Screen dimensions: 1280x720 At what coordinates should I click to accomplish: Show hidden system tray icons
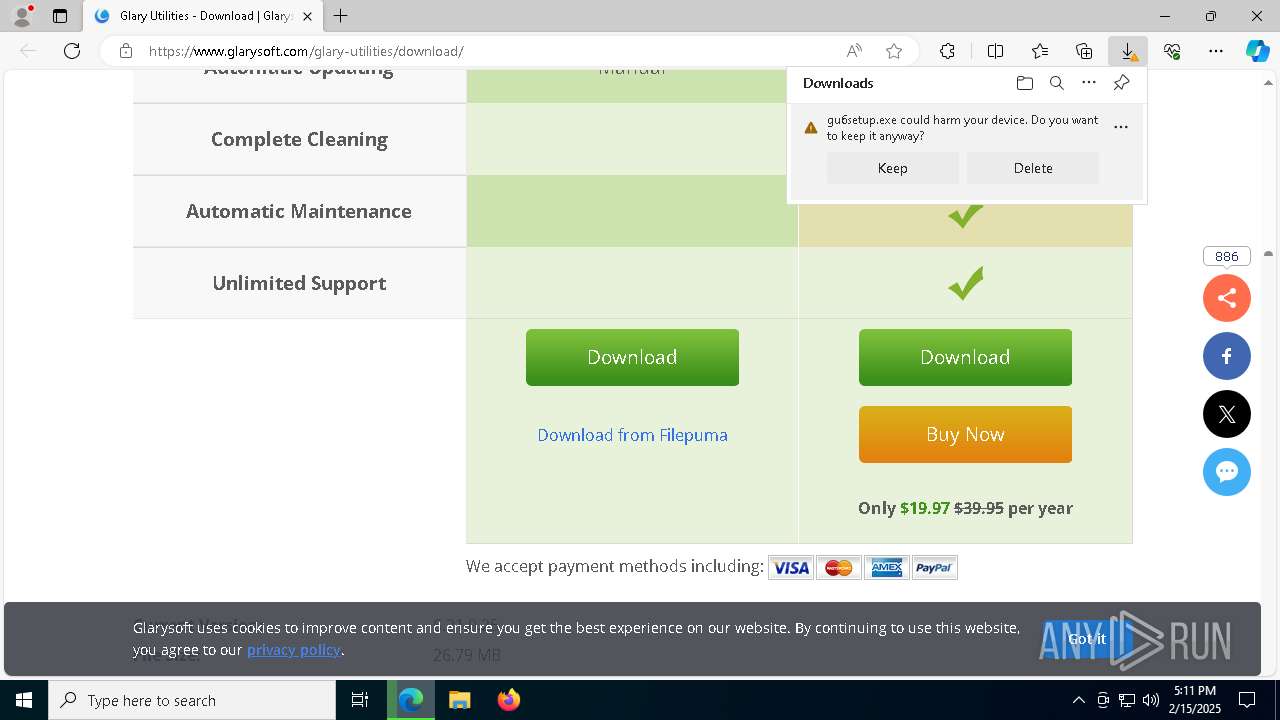pyautogui.click(x=1078, y=700)
